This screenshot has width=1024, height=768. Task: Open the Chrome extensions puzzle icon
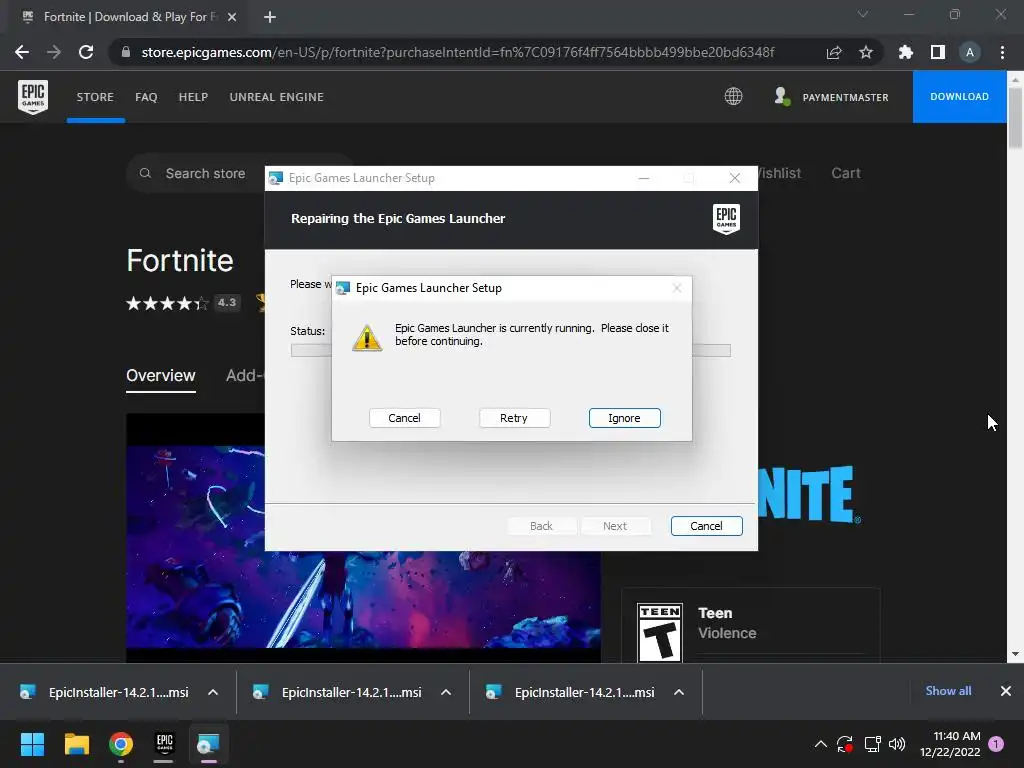point(905,52)
